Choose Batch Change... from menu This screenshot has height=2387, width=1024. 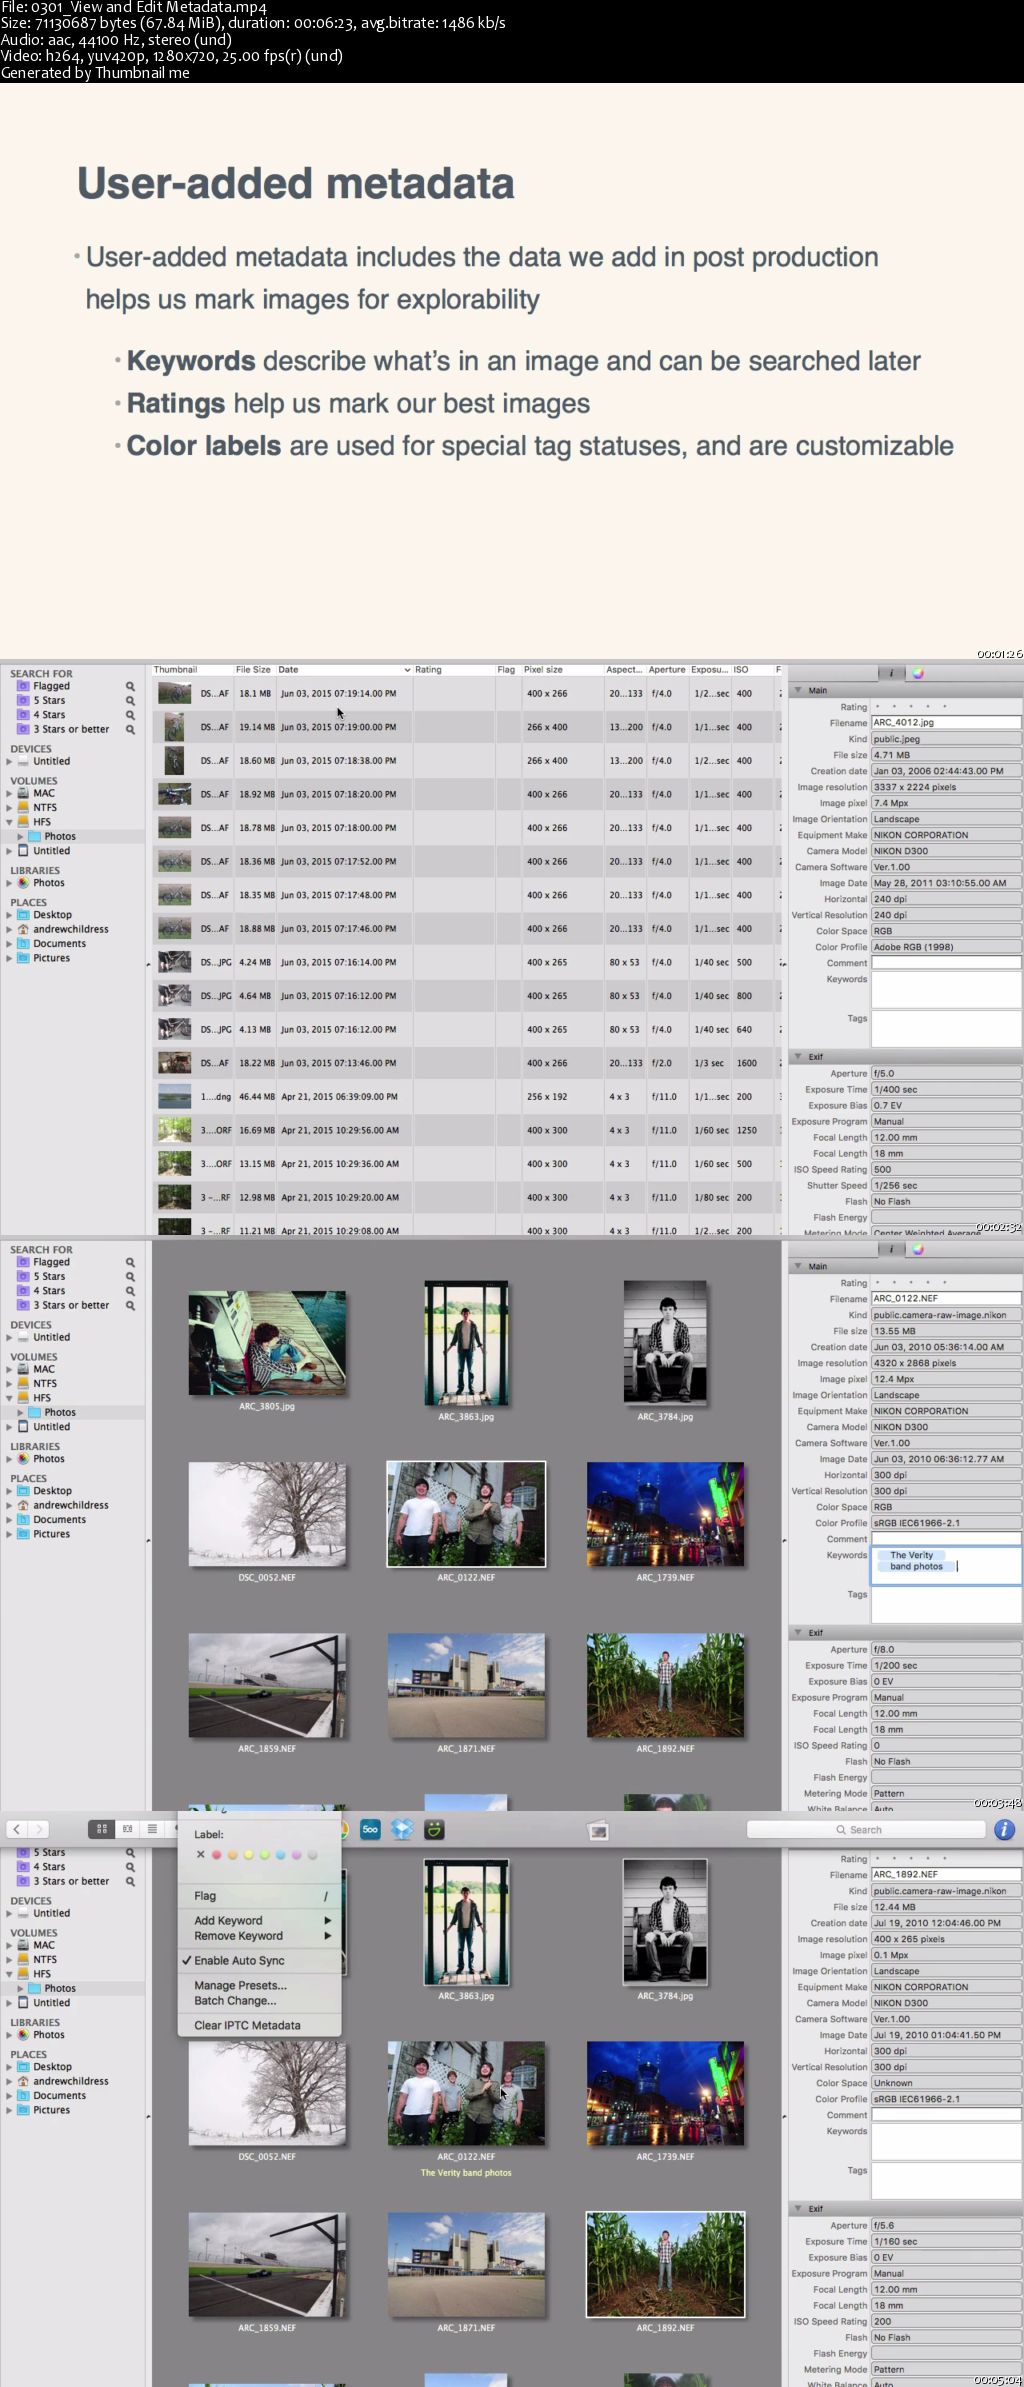pyautogui.click(x=235, y=2001)
